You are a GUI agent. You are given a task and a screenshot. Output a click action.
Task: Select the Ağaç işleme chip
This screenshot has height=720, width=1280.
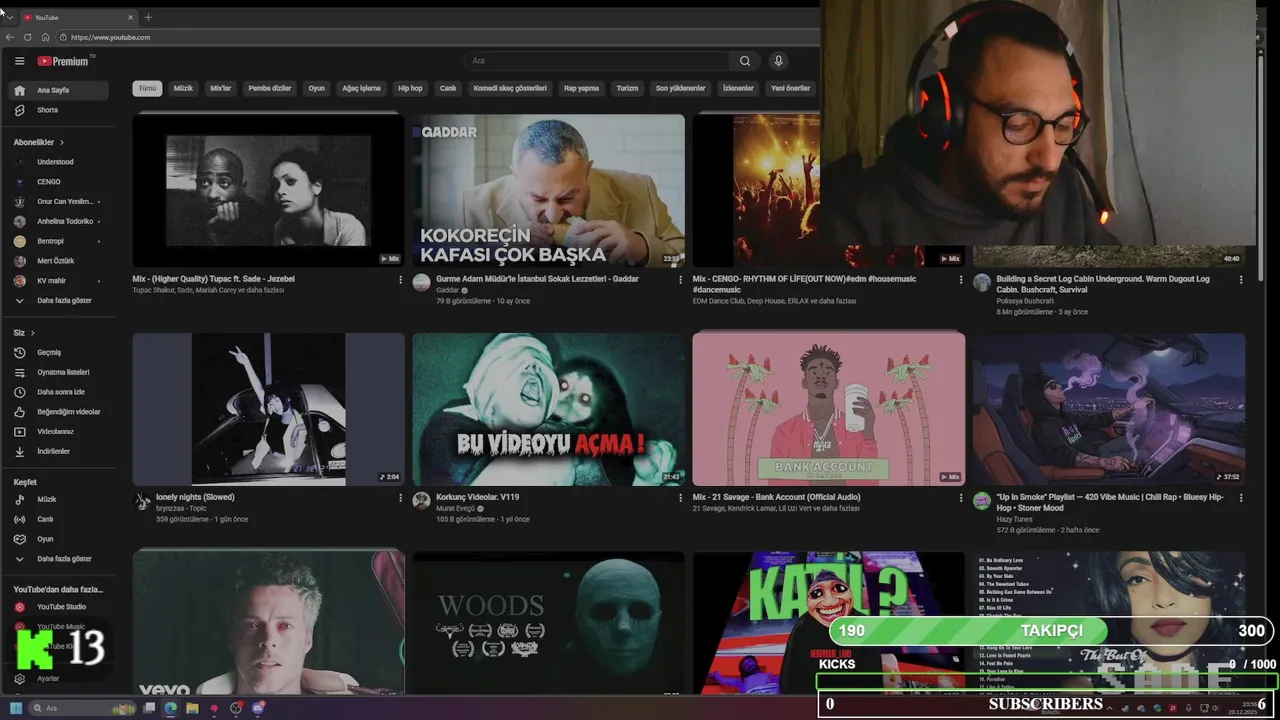click(362, 88)
